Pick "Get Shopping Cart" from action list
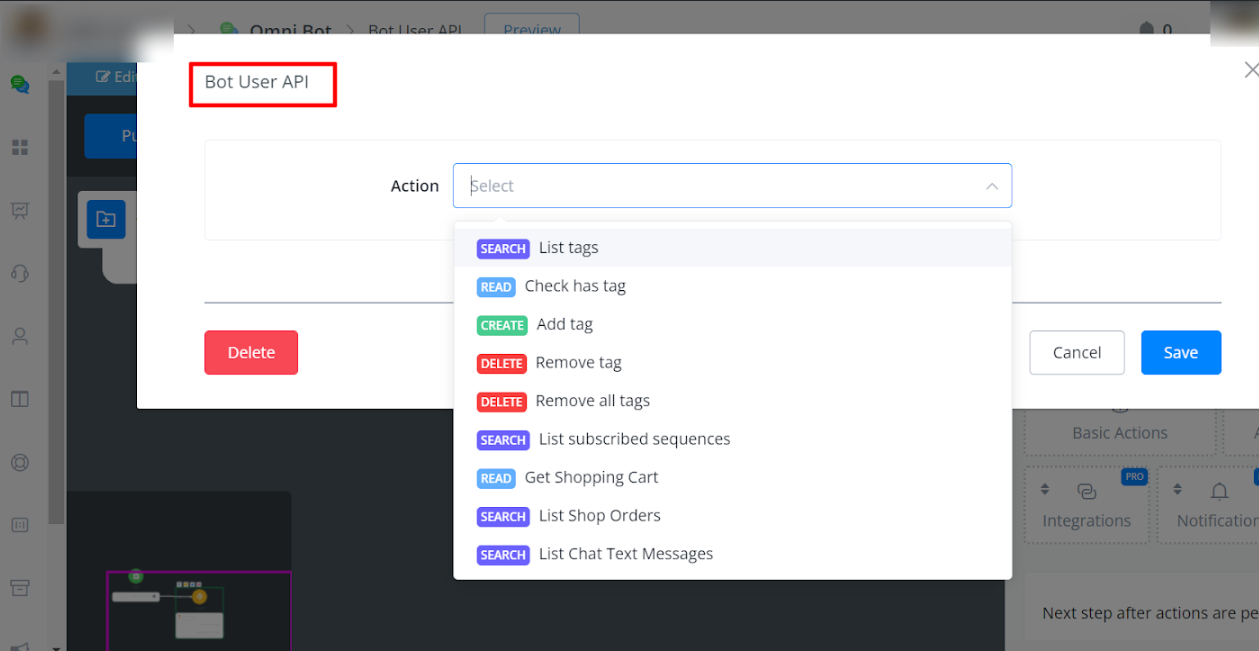This screenshot has height=651, width=1259. [x=591, y=478]
